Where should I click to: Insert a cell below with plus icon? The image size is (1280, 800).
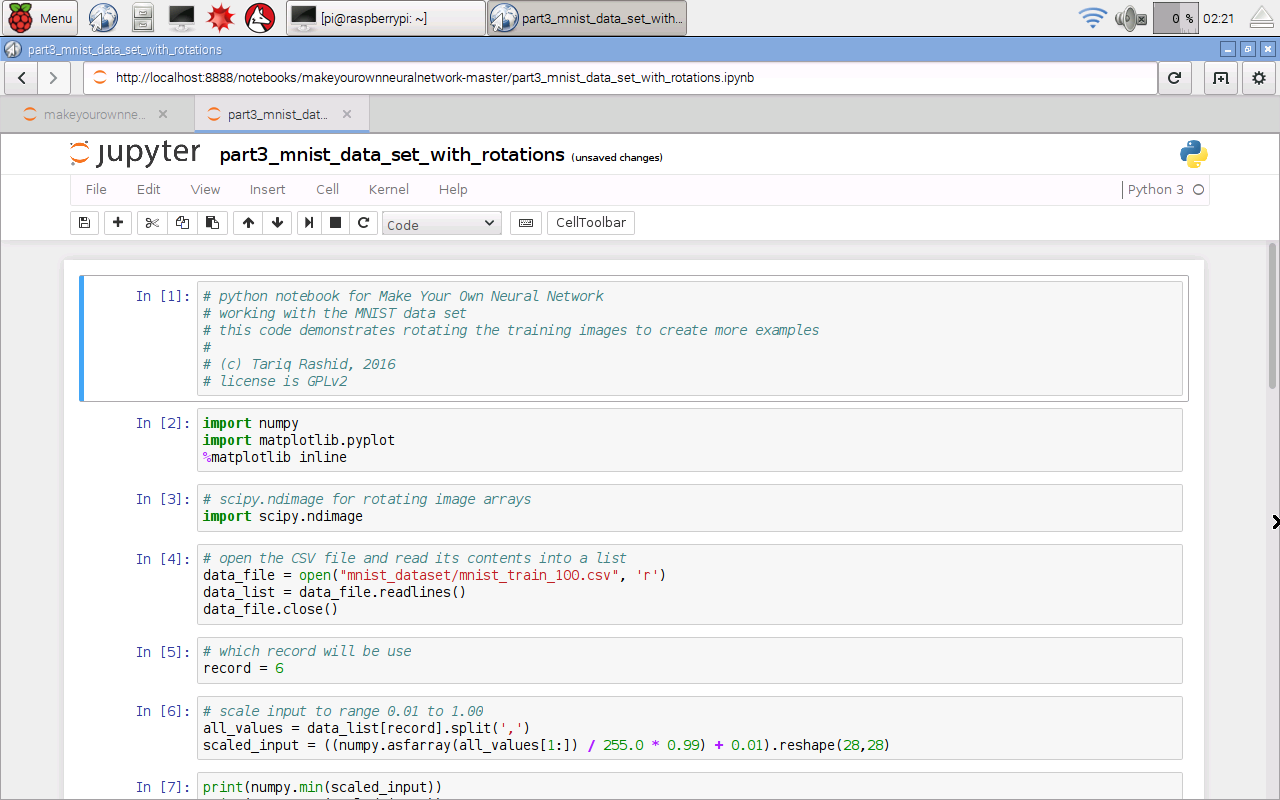(x=118, y=223)
